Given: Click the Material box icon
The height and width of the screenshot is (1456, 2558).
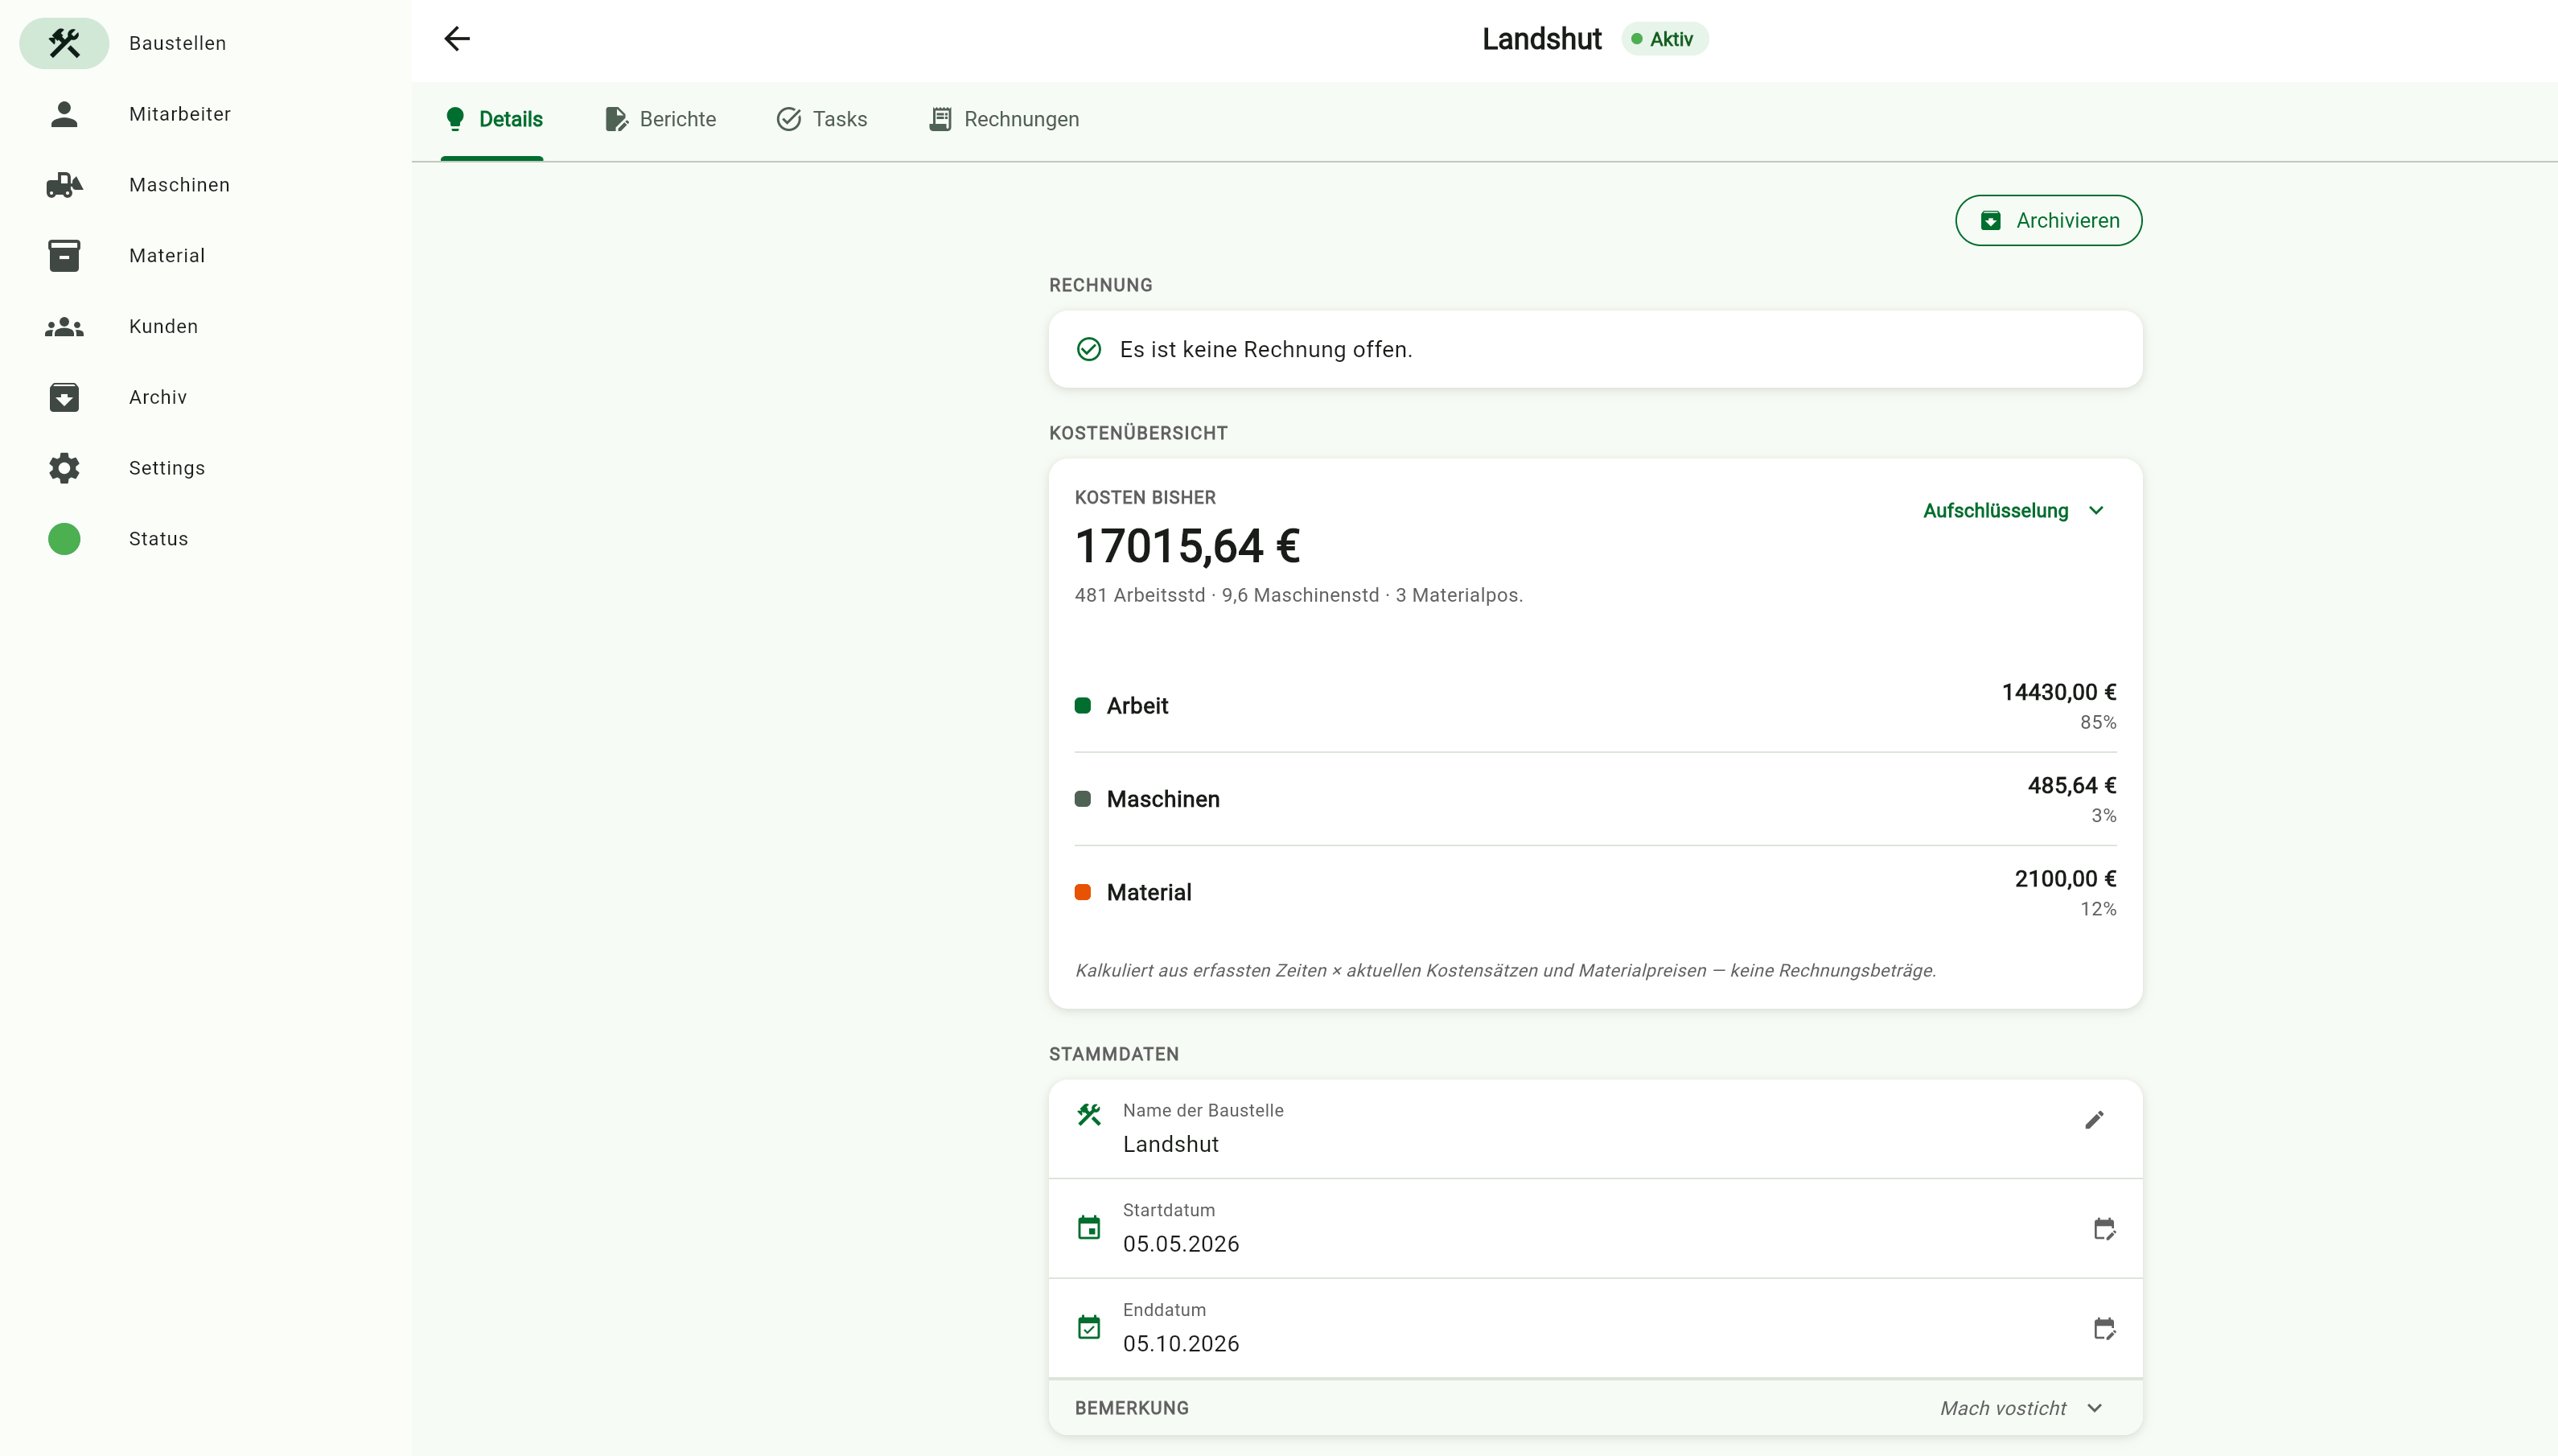Looking at the screenshot, I should coord(64,256).
